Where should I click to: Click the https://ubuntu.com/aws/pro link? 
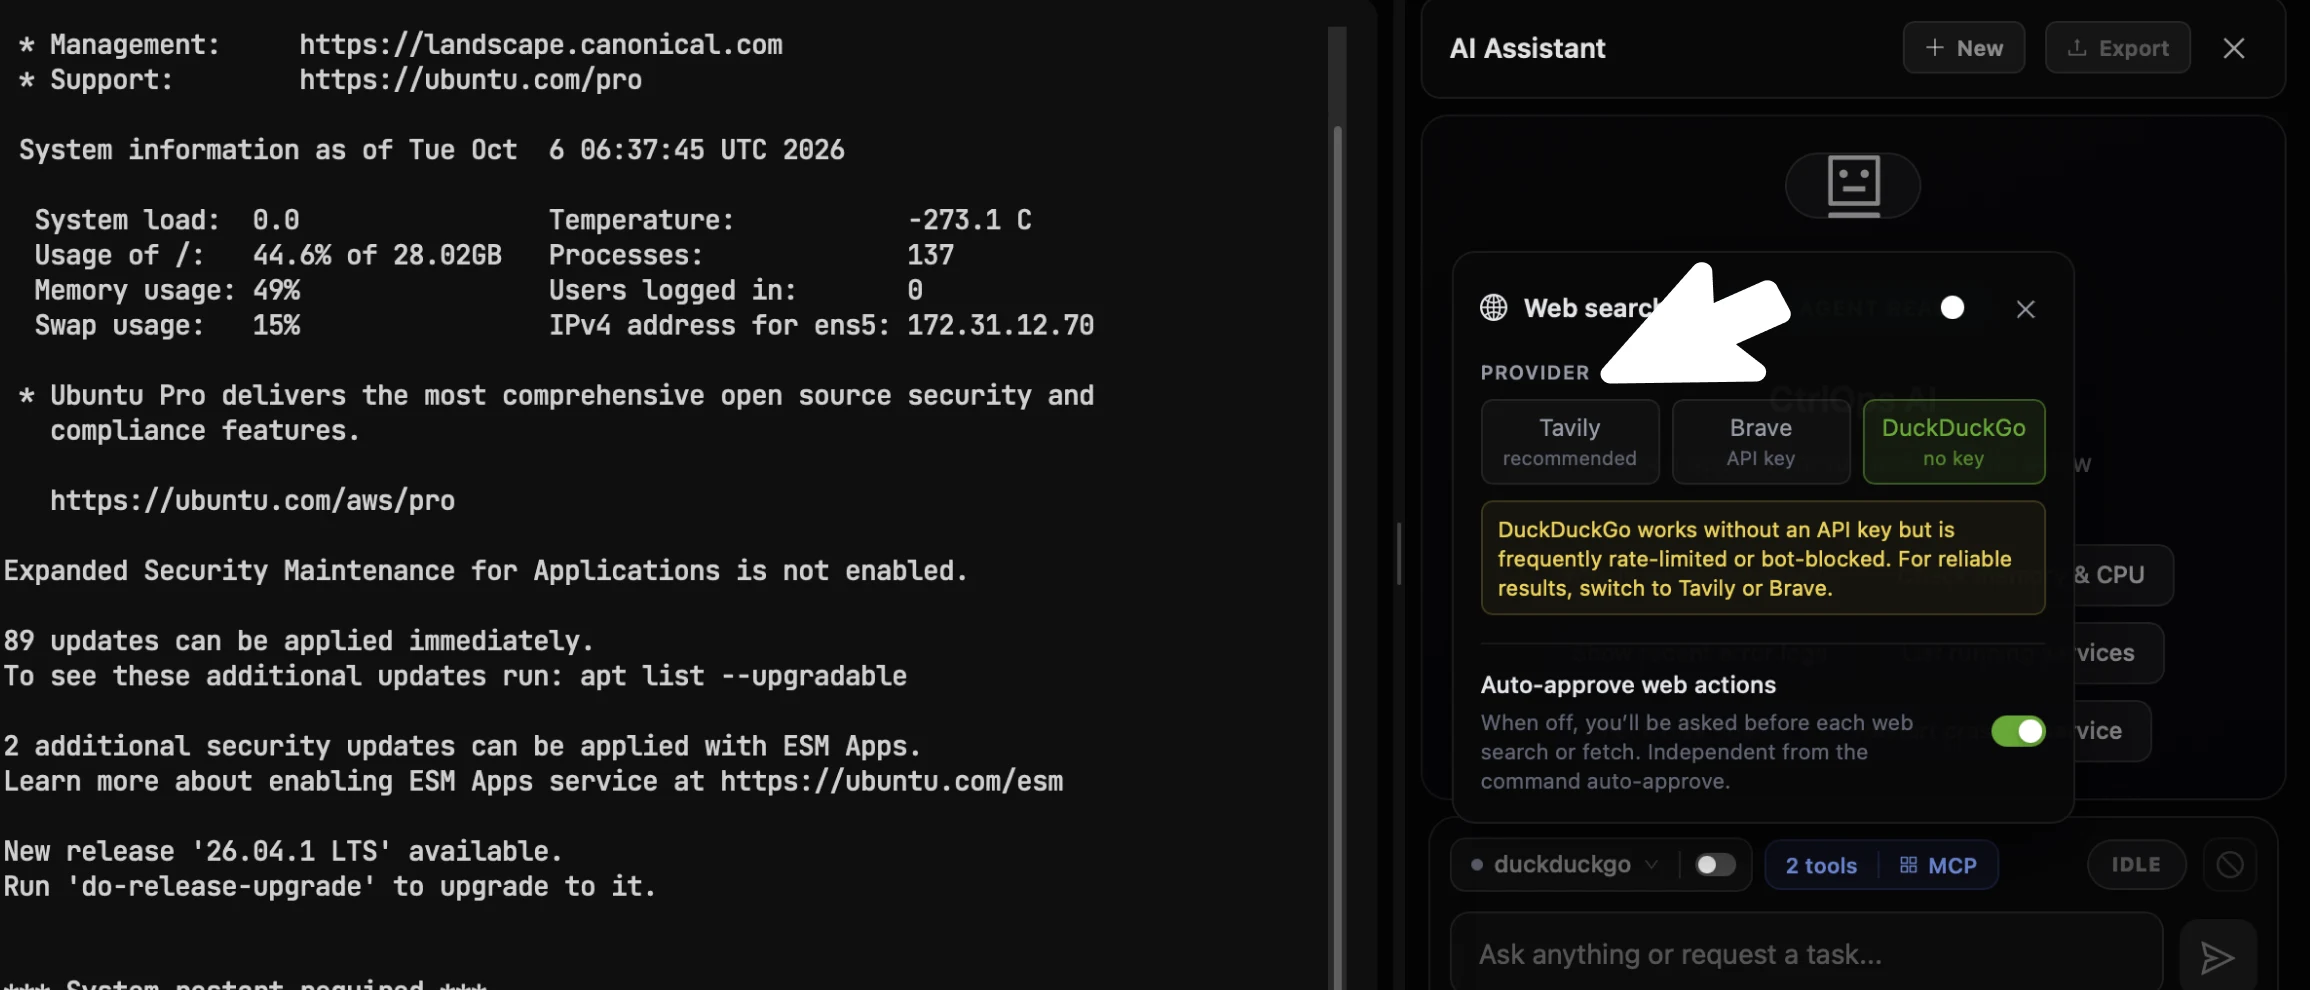click(253, 501)
